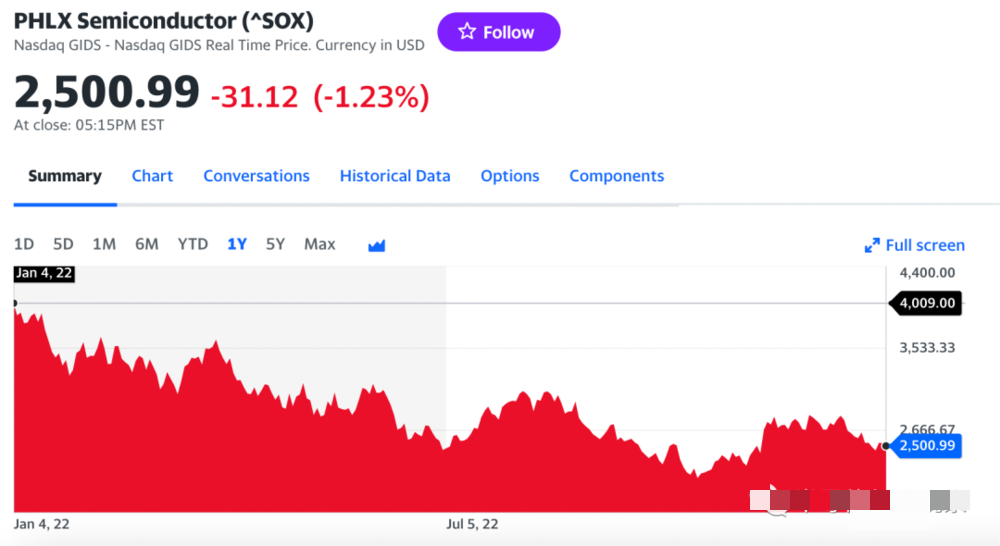Open the Full screen link
The image size is (1000, 546).
click(x=925, y=246)
